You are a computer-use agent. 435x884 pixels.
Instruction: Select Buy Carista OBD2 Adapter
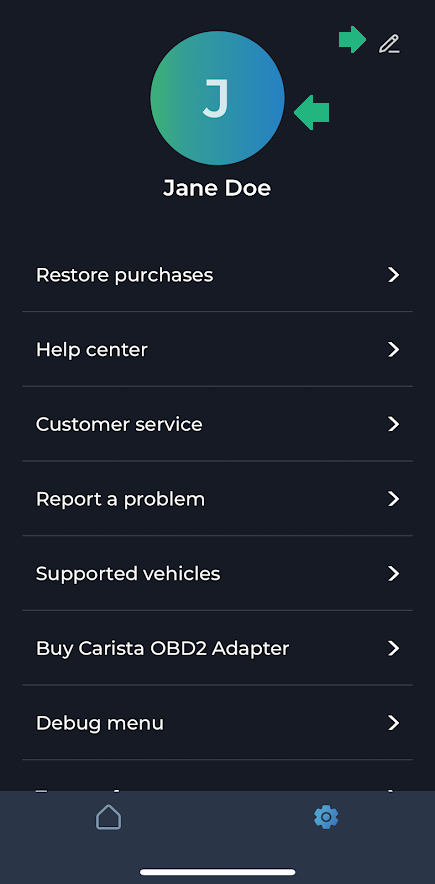218,648
